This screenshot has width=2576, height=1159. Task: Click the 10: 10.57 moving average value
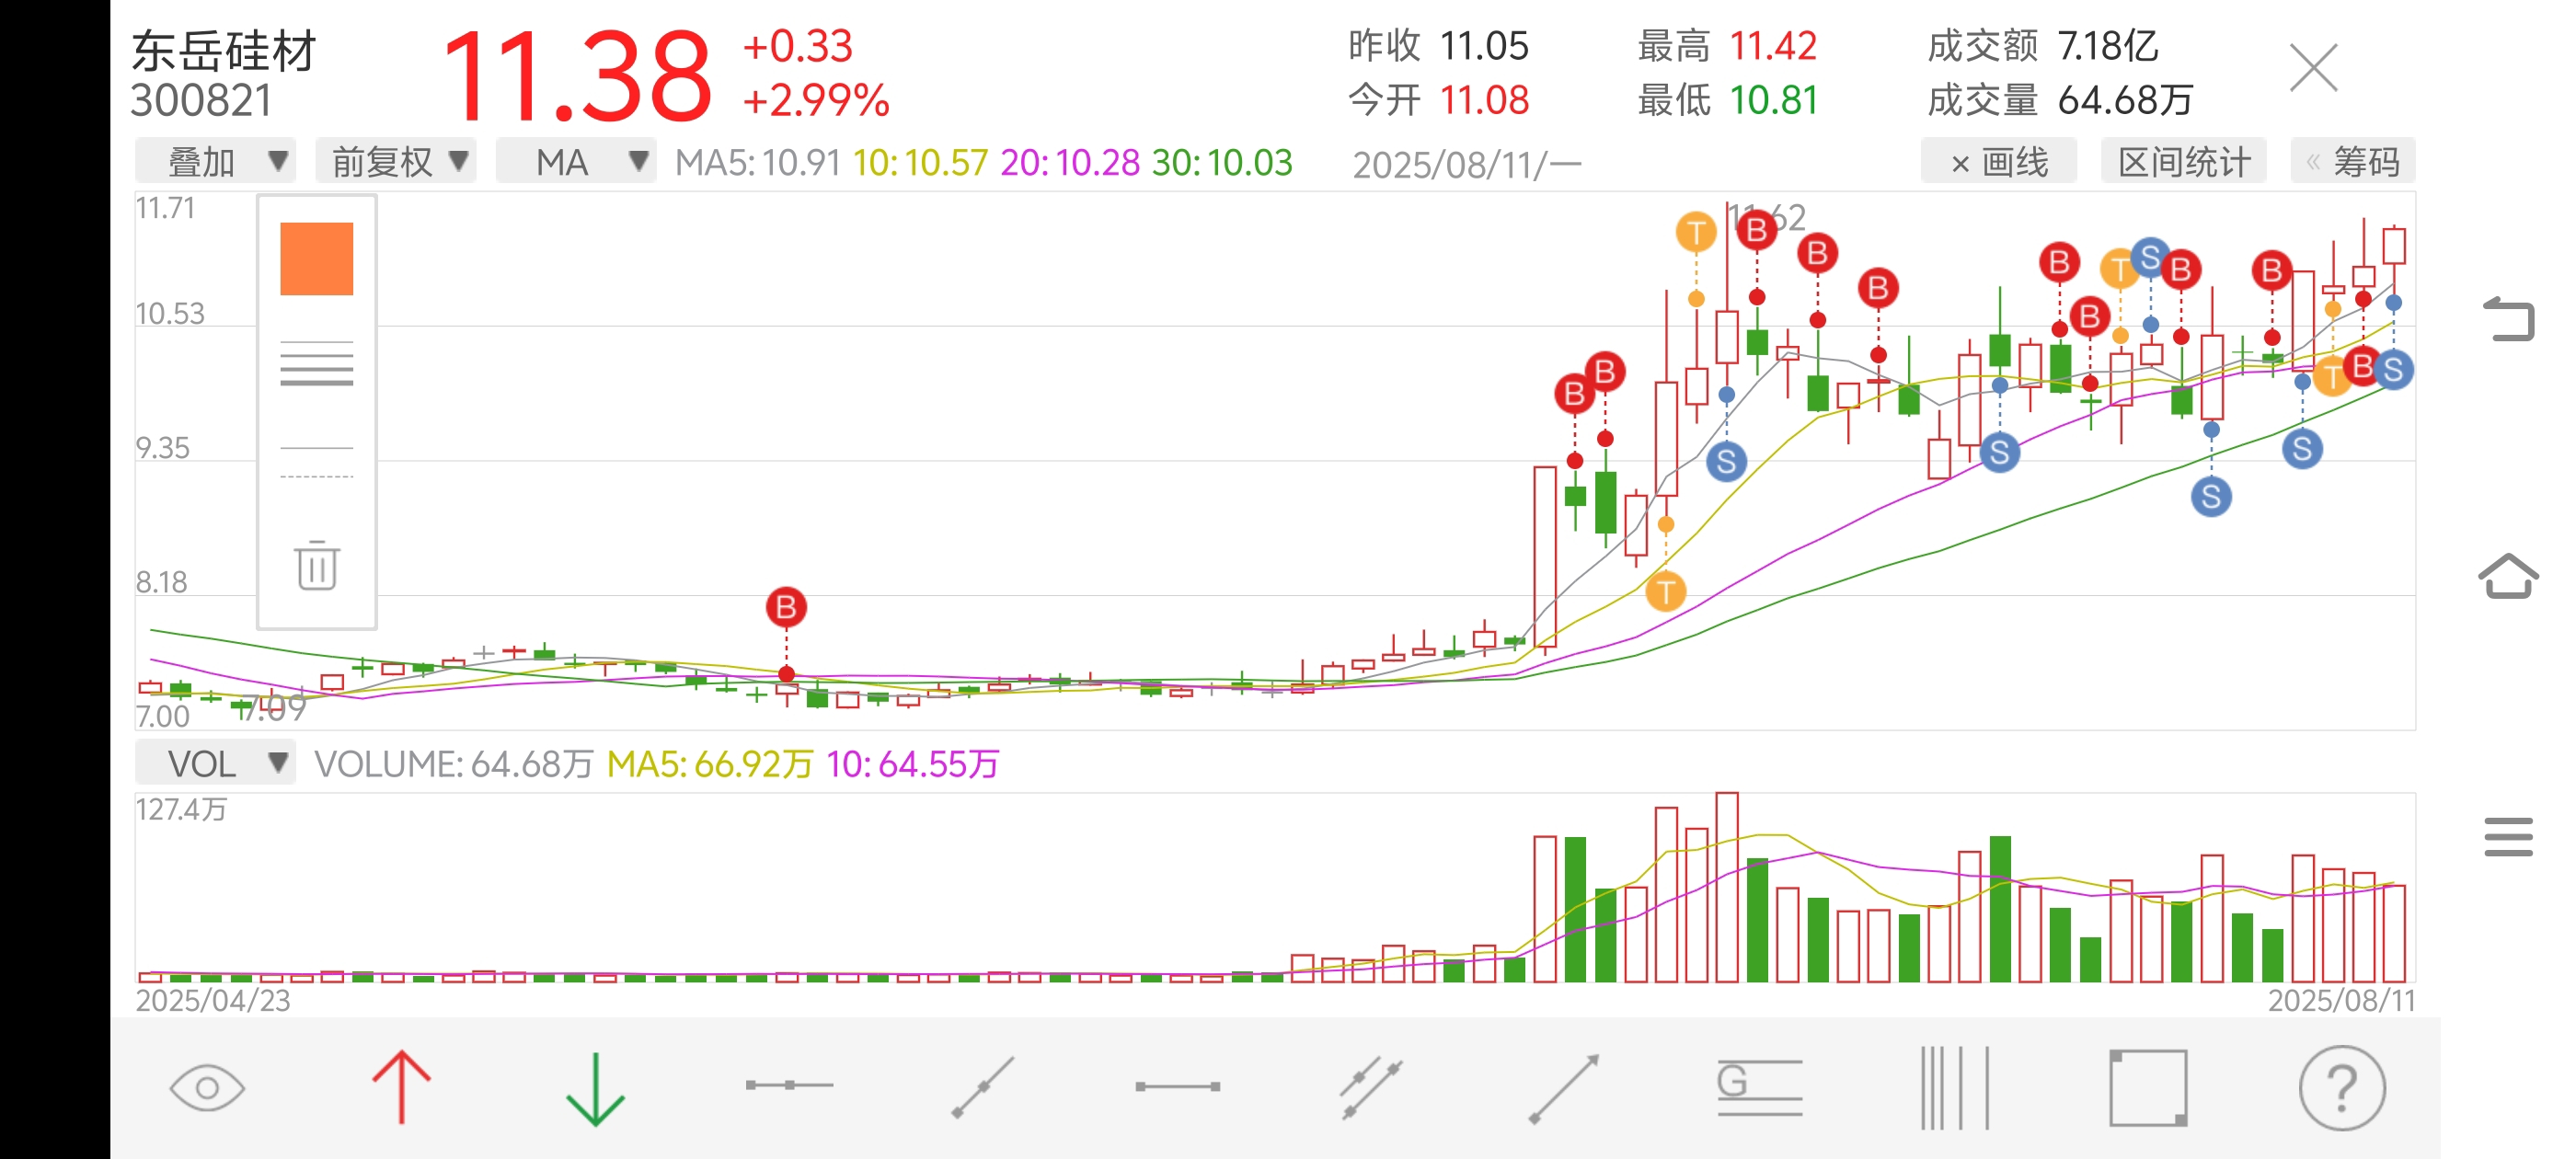point(920,162)
